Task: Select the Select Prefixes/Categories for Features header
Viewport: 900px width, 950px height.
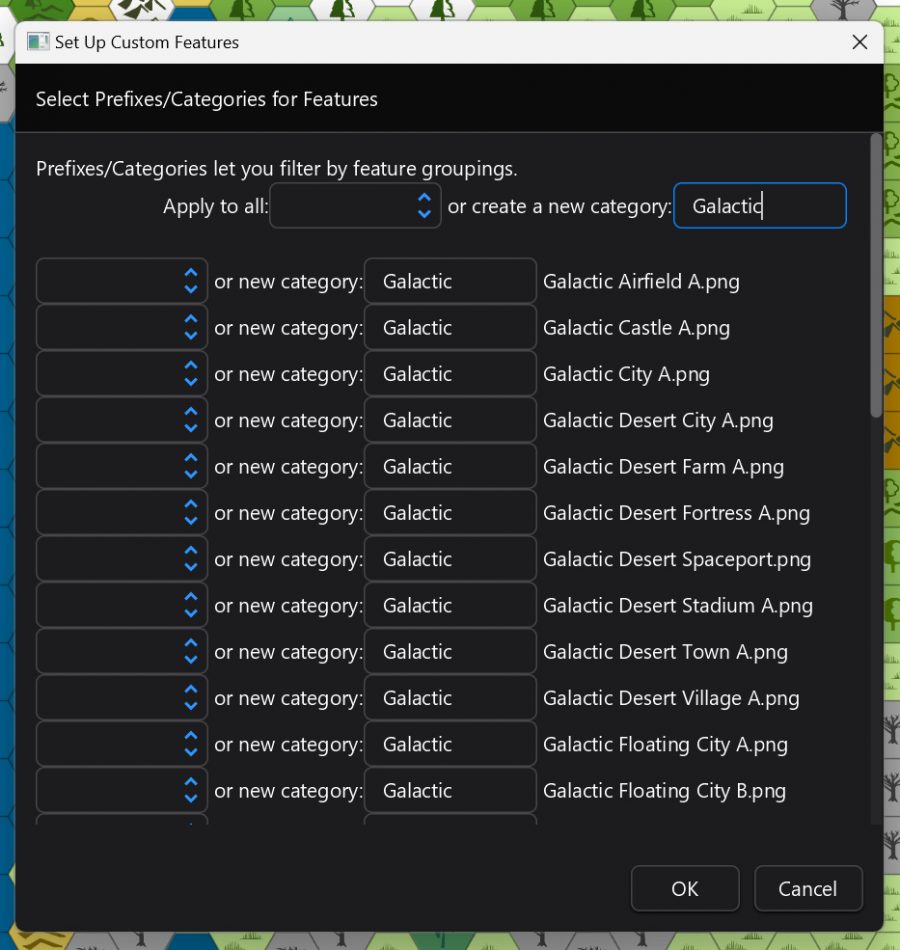Action: pyautogui.click(x=206, y=99)
